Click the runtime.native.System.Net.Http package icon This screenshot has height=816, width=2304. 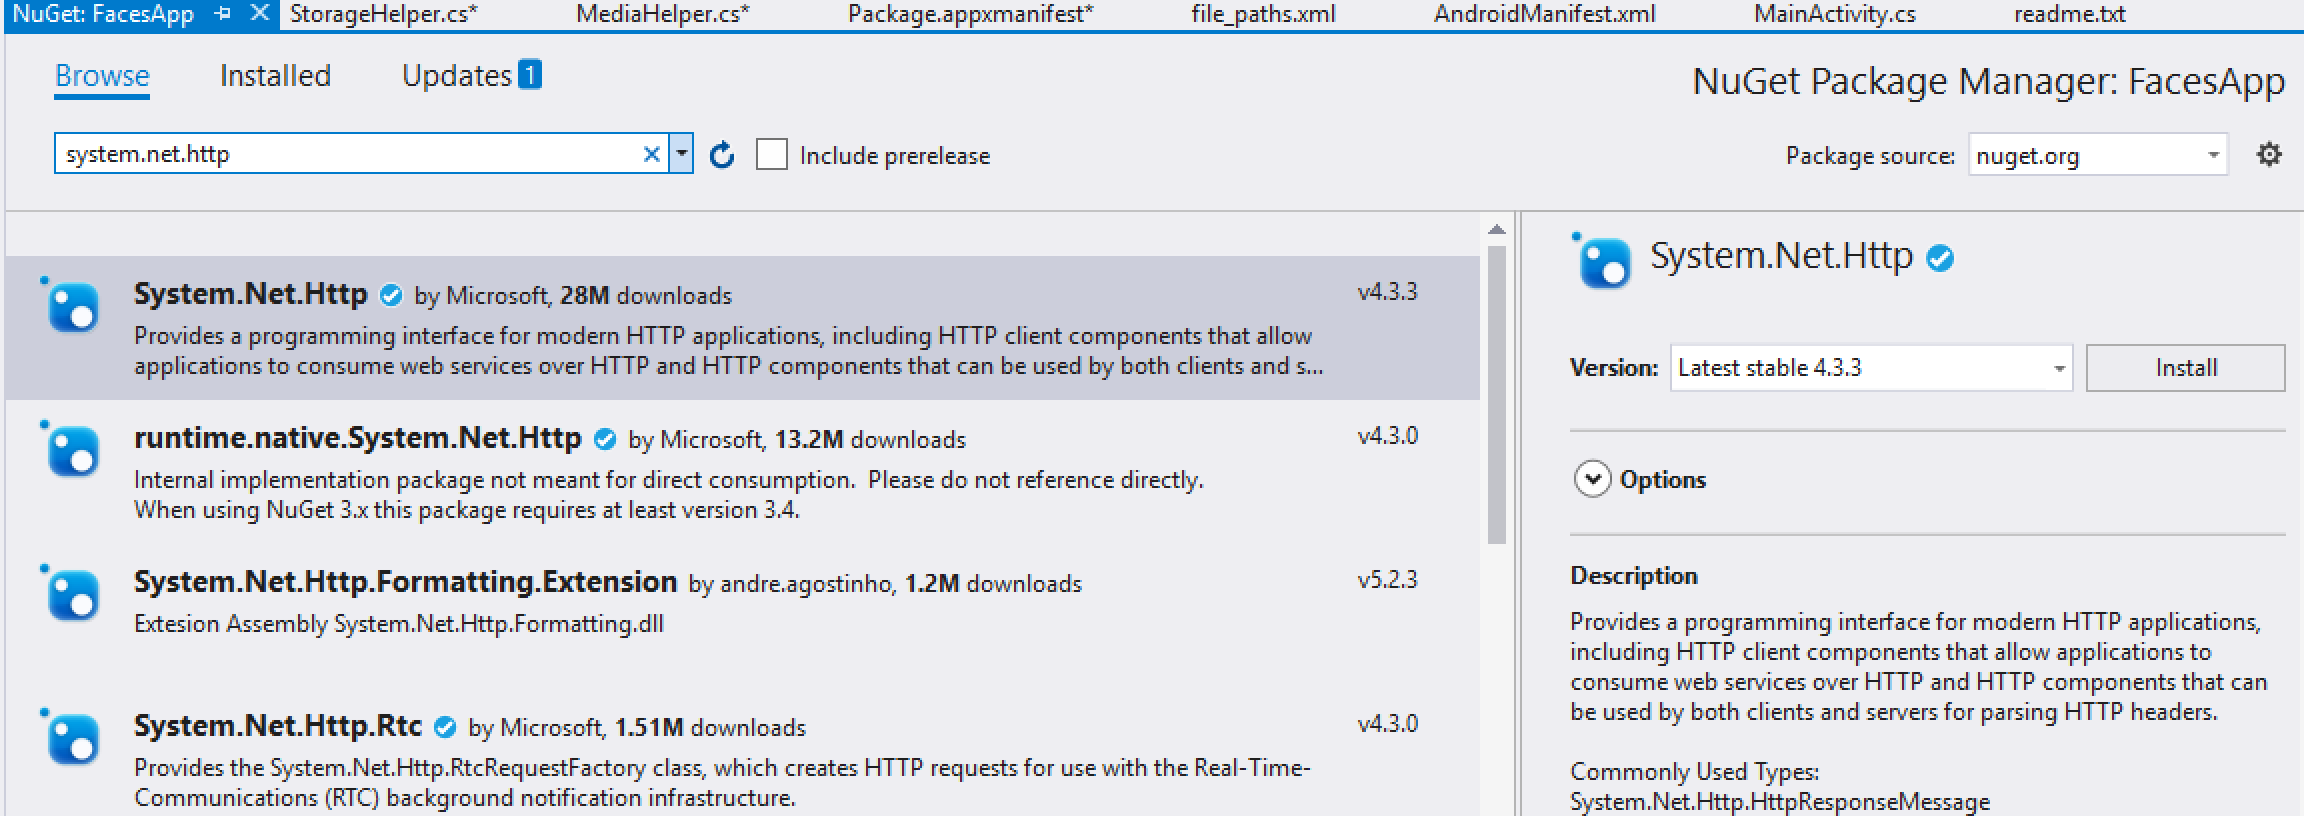point(71,448)
